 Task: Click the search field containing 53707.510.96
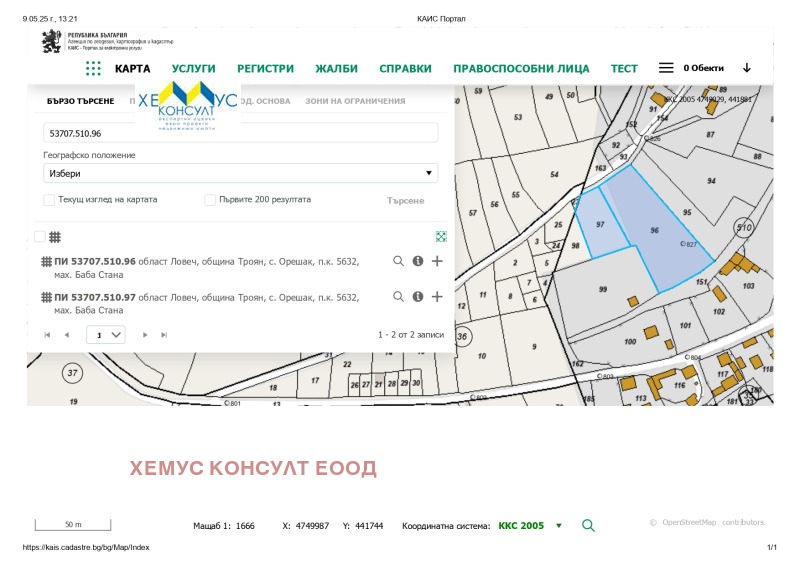coord(240,133)
